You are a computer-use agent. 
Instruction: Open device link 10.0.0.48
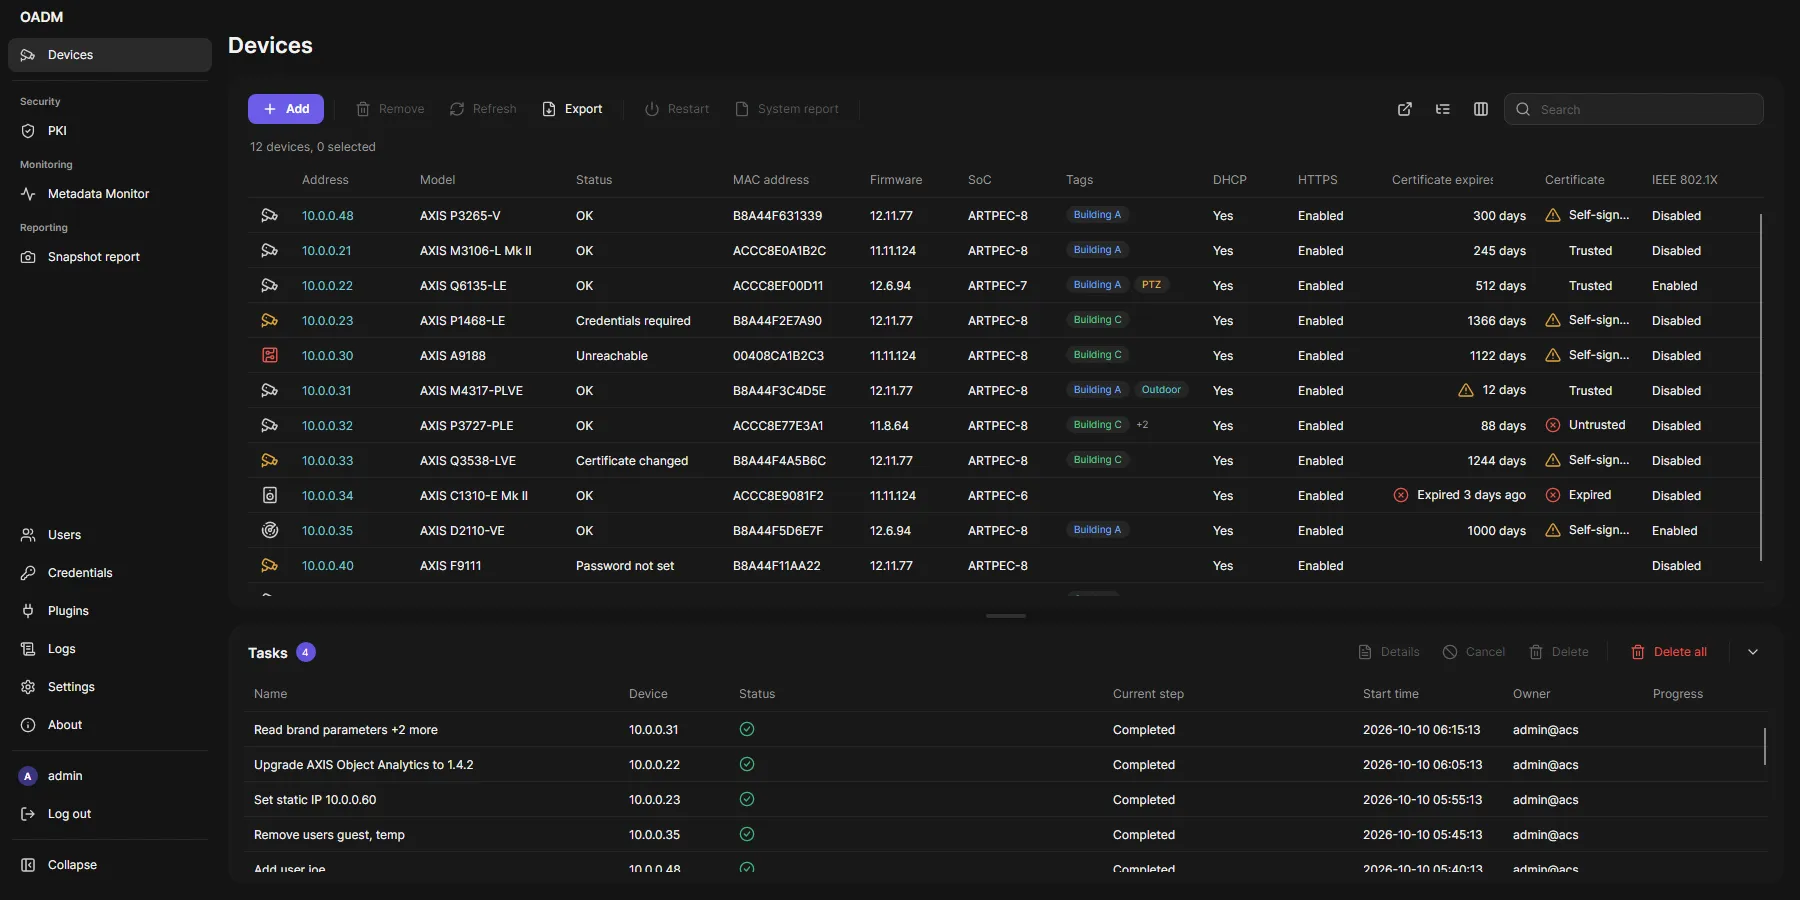coord(328,216)
